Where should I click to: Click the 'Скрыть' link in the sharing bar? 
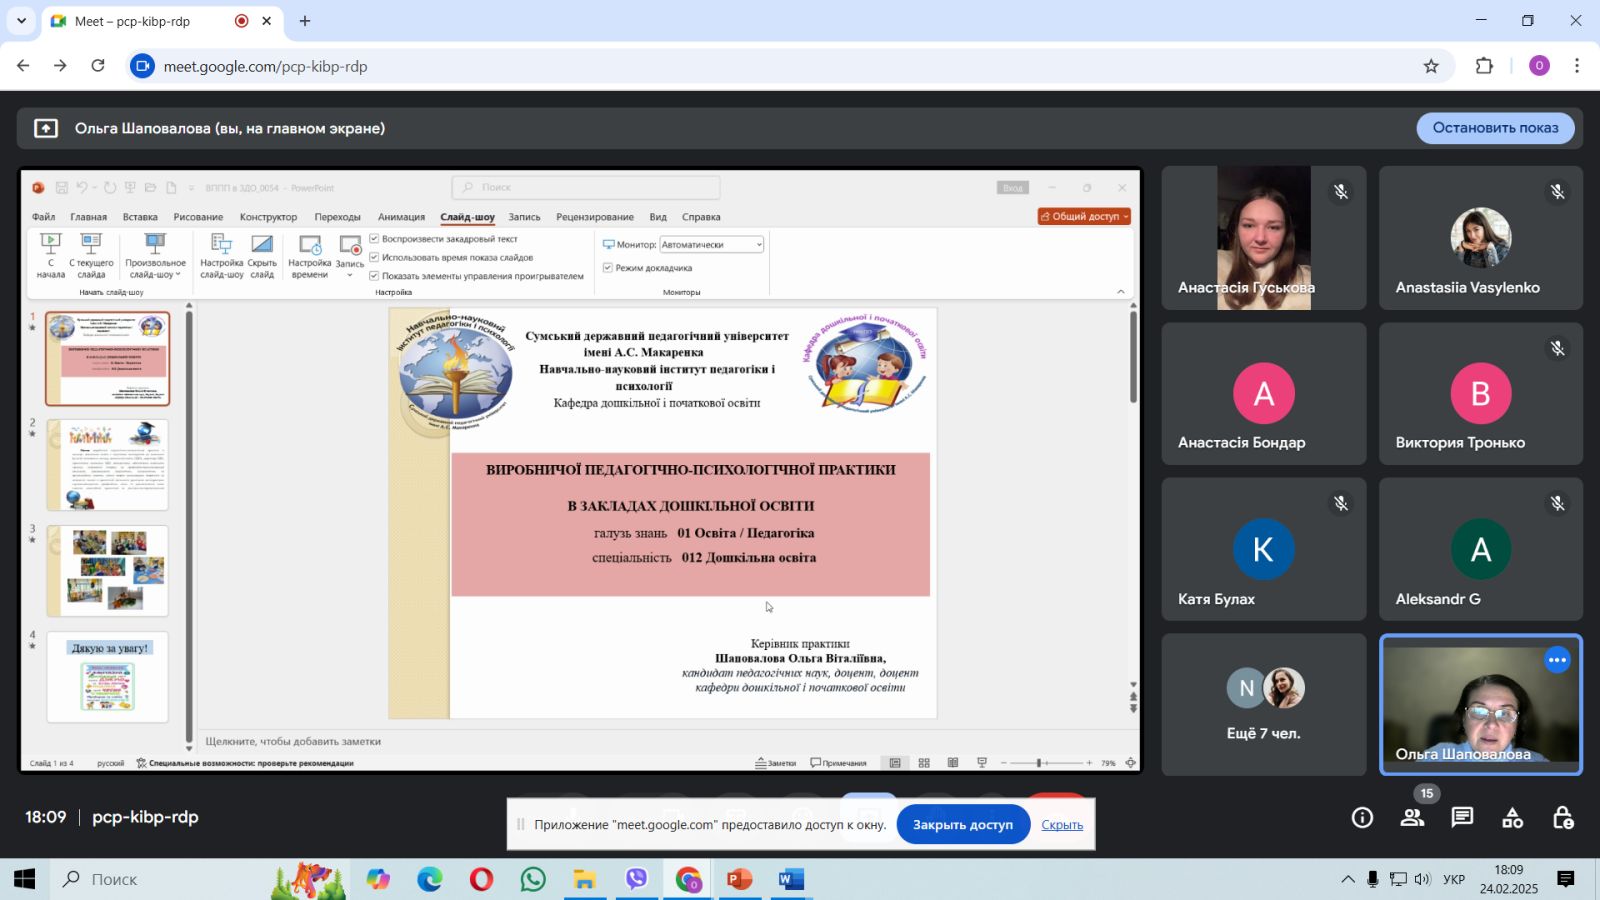1061,825
